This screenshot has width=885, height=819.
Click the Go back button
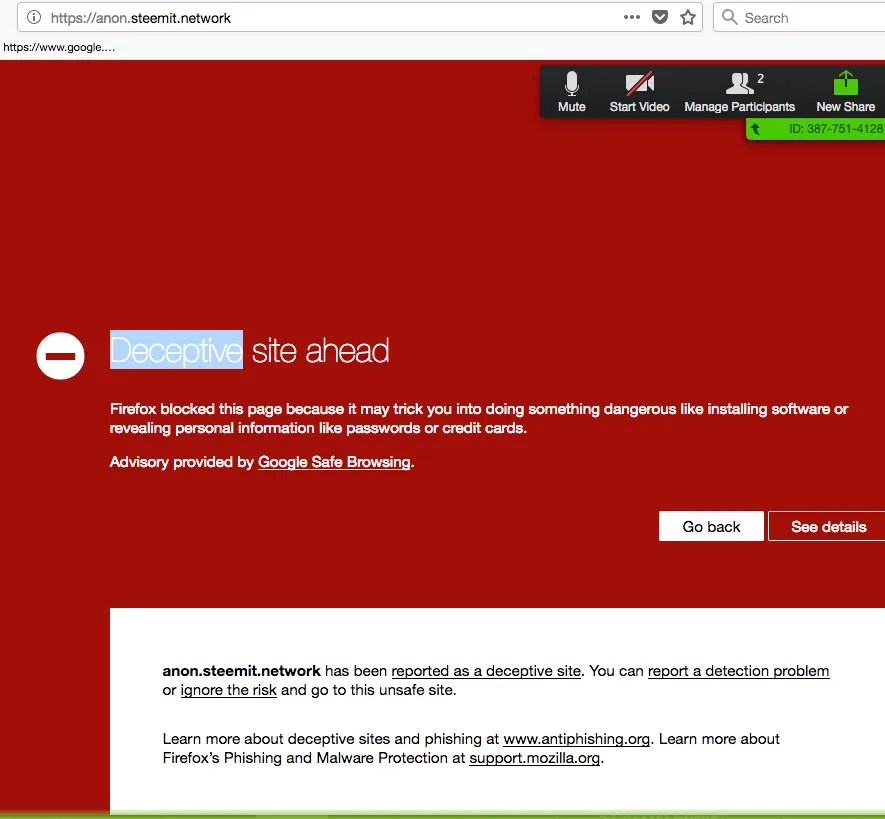point(711,526)
